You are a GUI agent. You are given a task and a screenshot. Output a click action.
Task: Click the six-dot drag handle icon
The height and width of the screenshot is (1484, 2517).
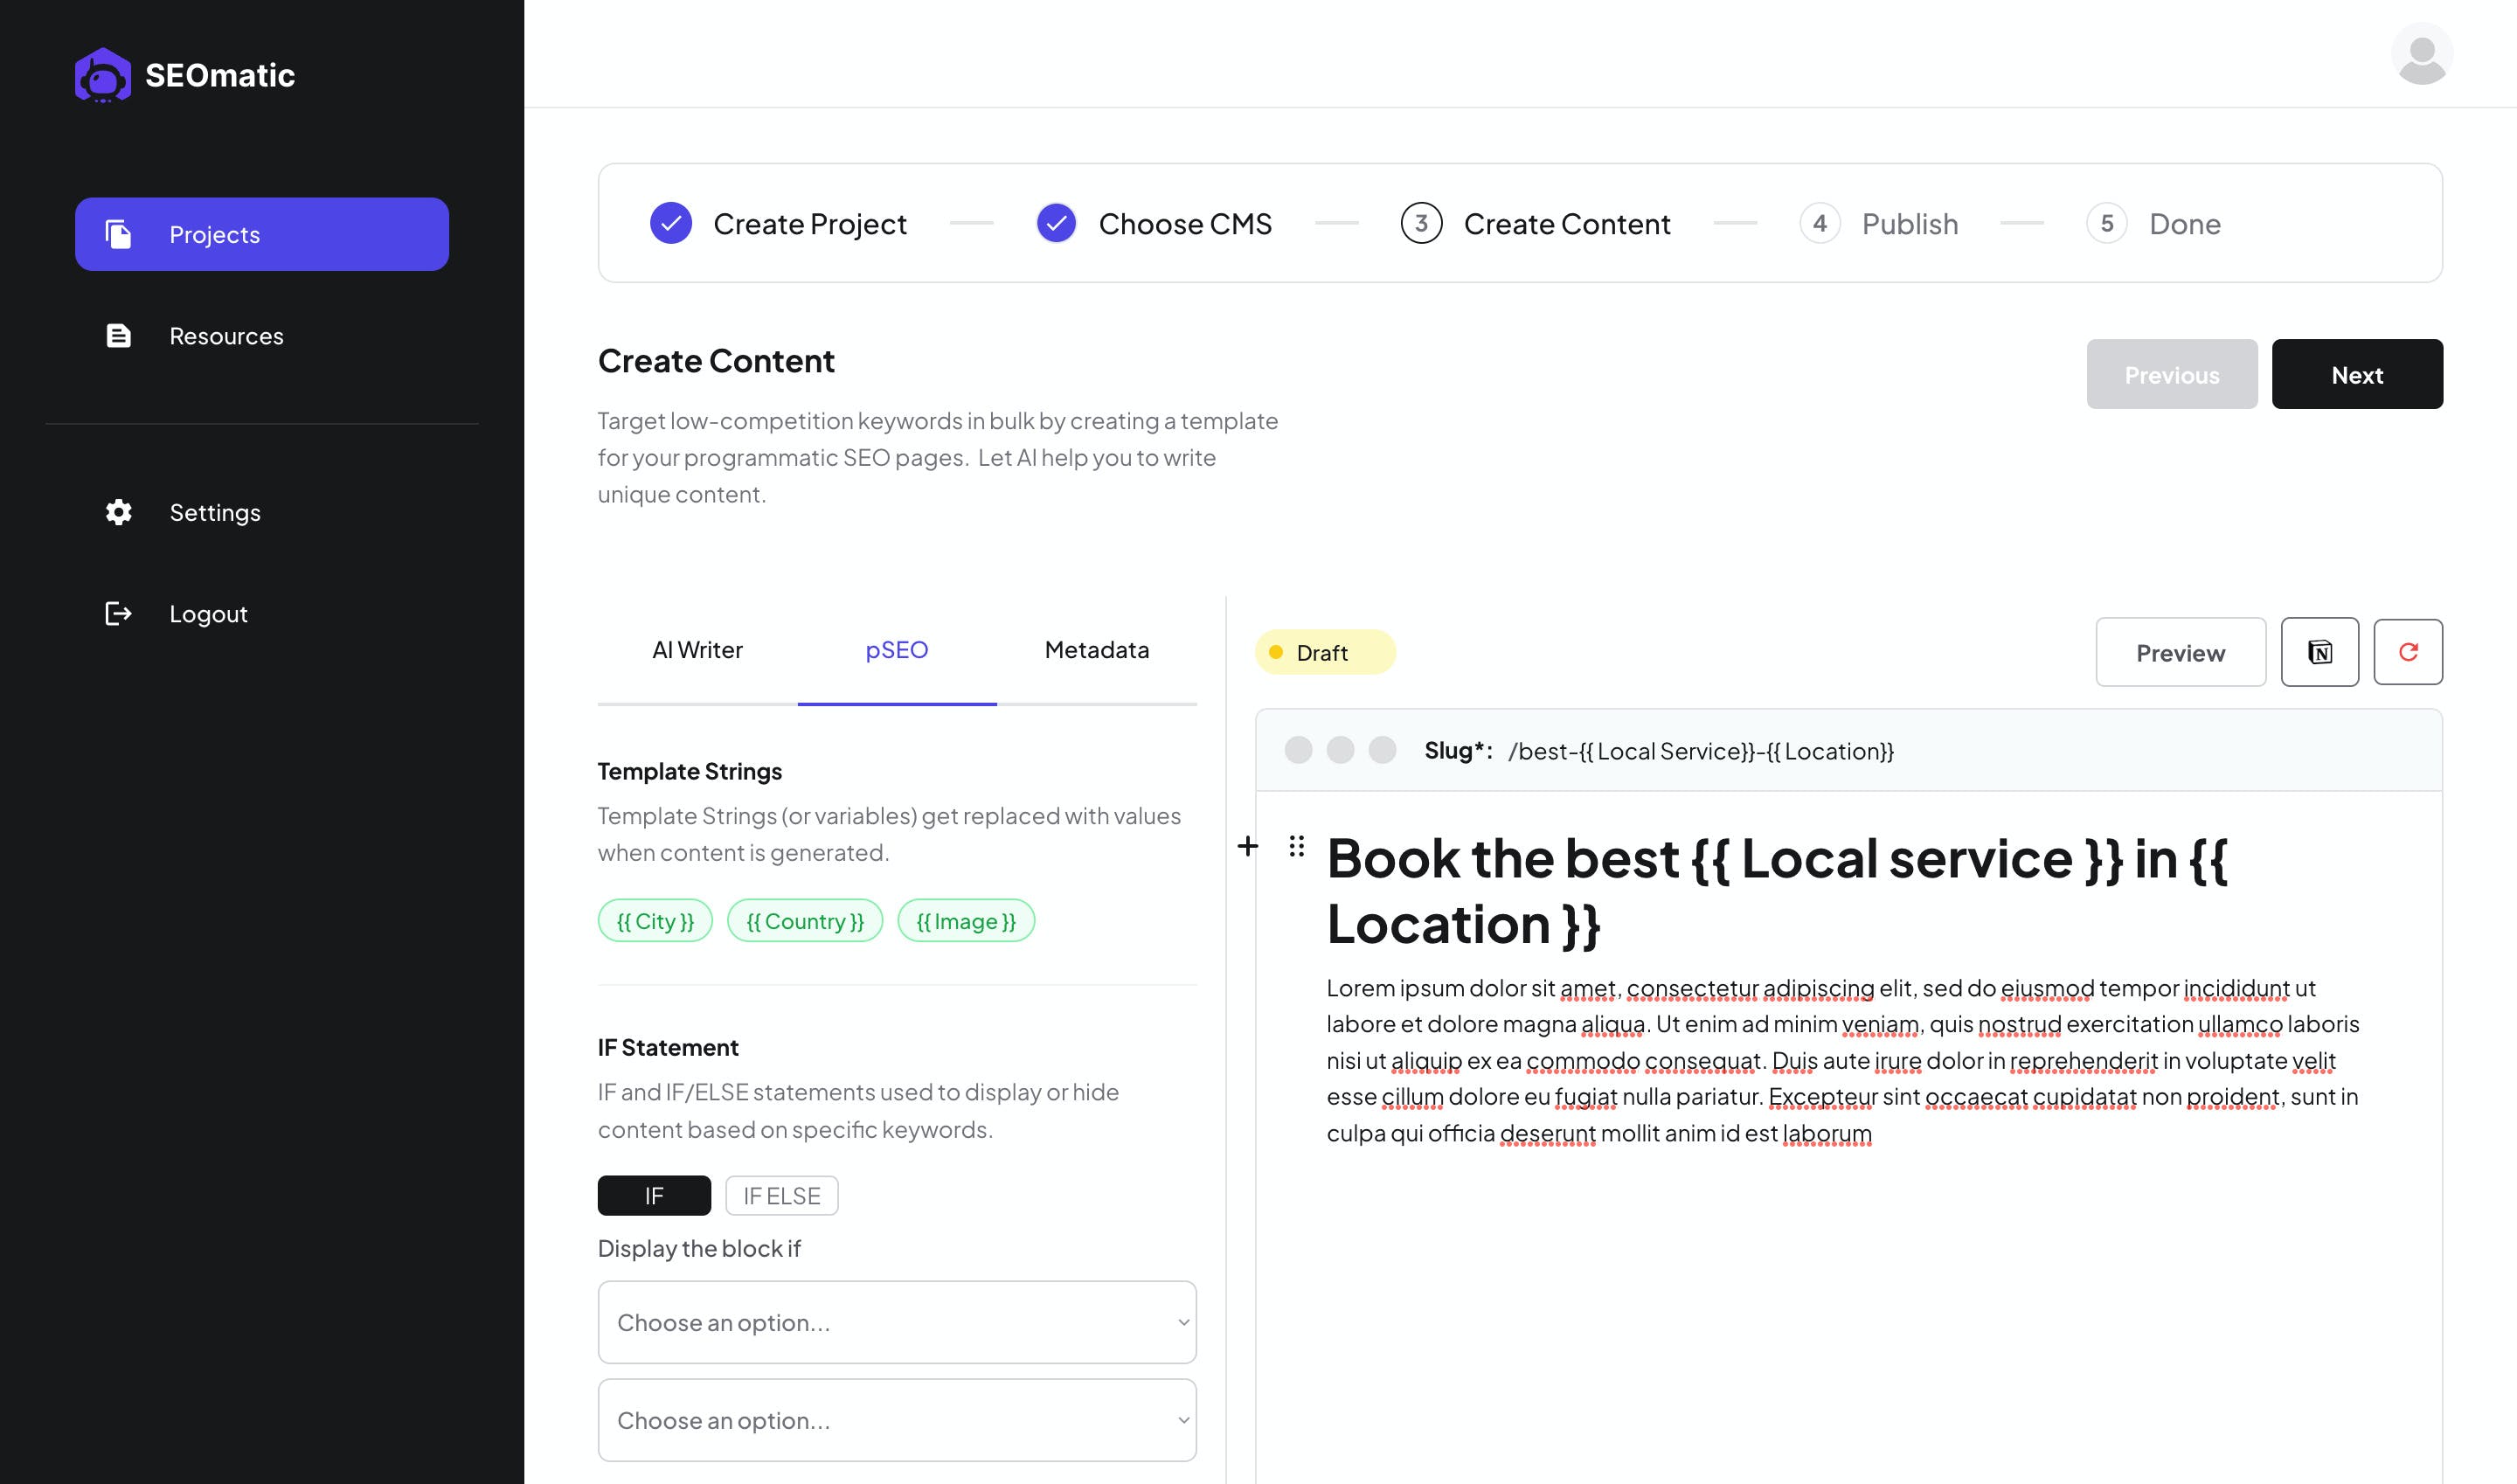click(1296, 847)
